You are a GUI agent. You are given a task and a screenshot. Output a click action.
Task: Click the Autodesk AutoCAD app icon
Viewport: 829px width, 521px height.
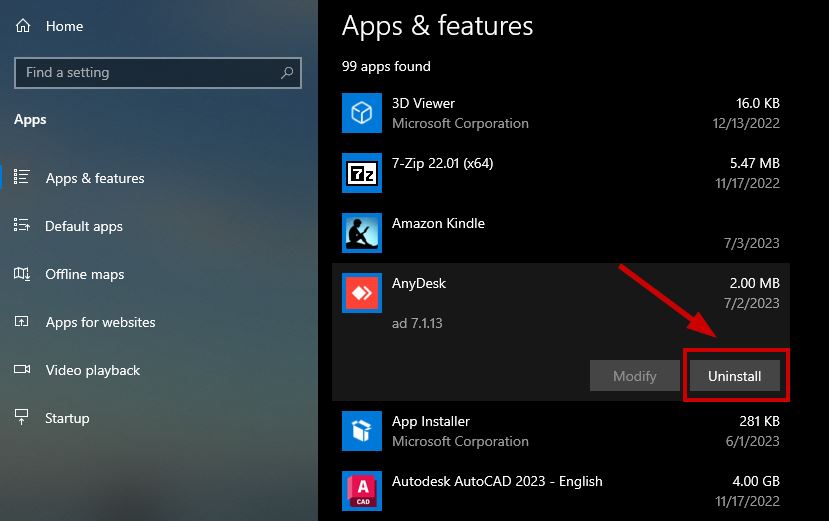362,491
